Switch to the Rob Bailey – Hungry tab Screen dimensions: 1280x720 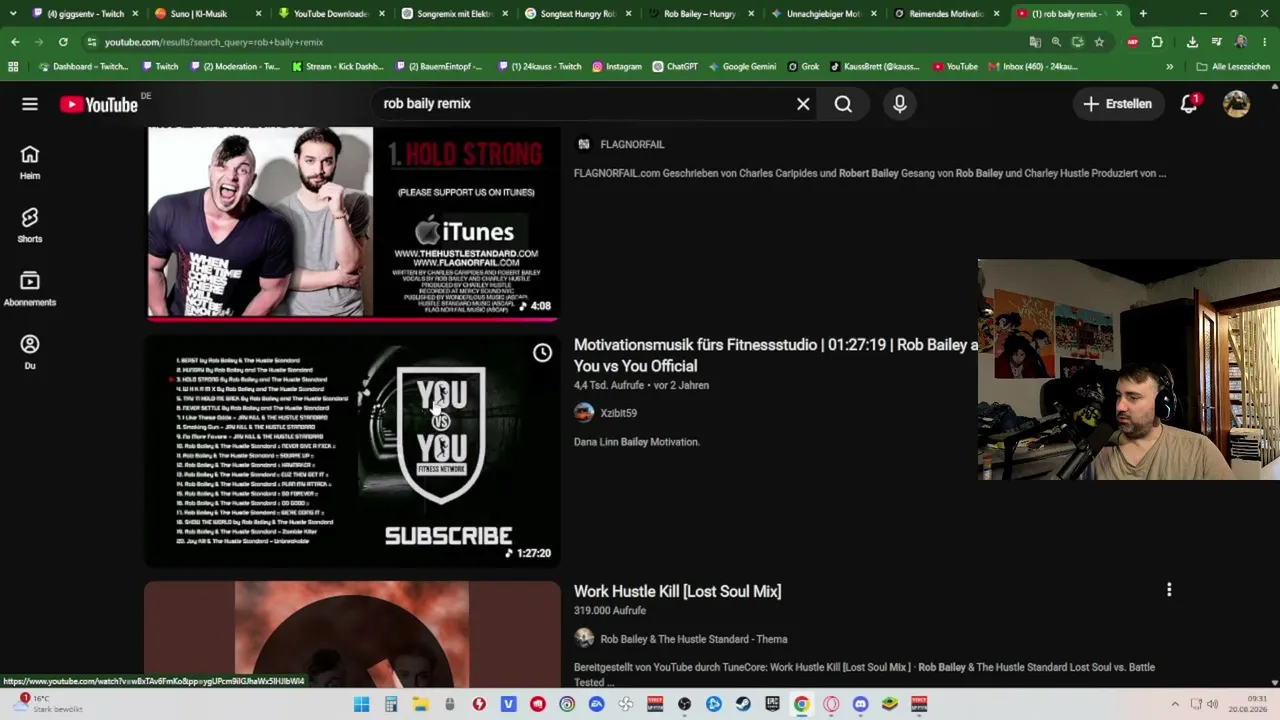(x=701, y=14)
